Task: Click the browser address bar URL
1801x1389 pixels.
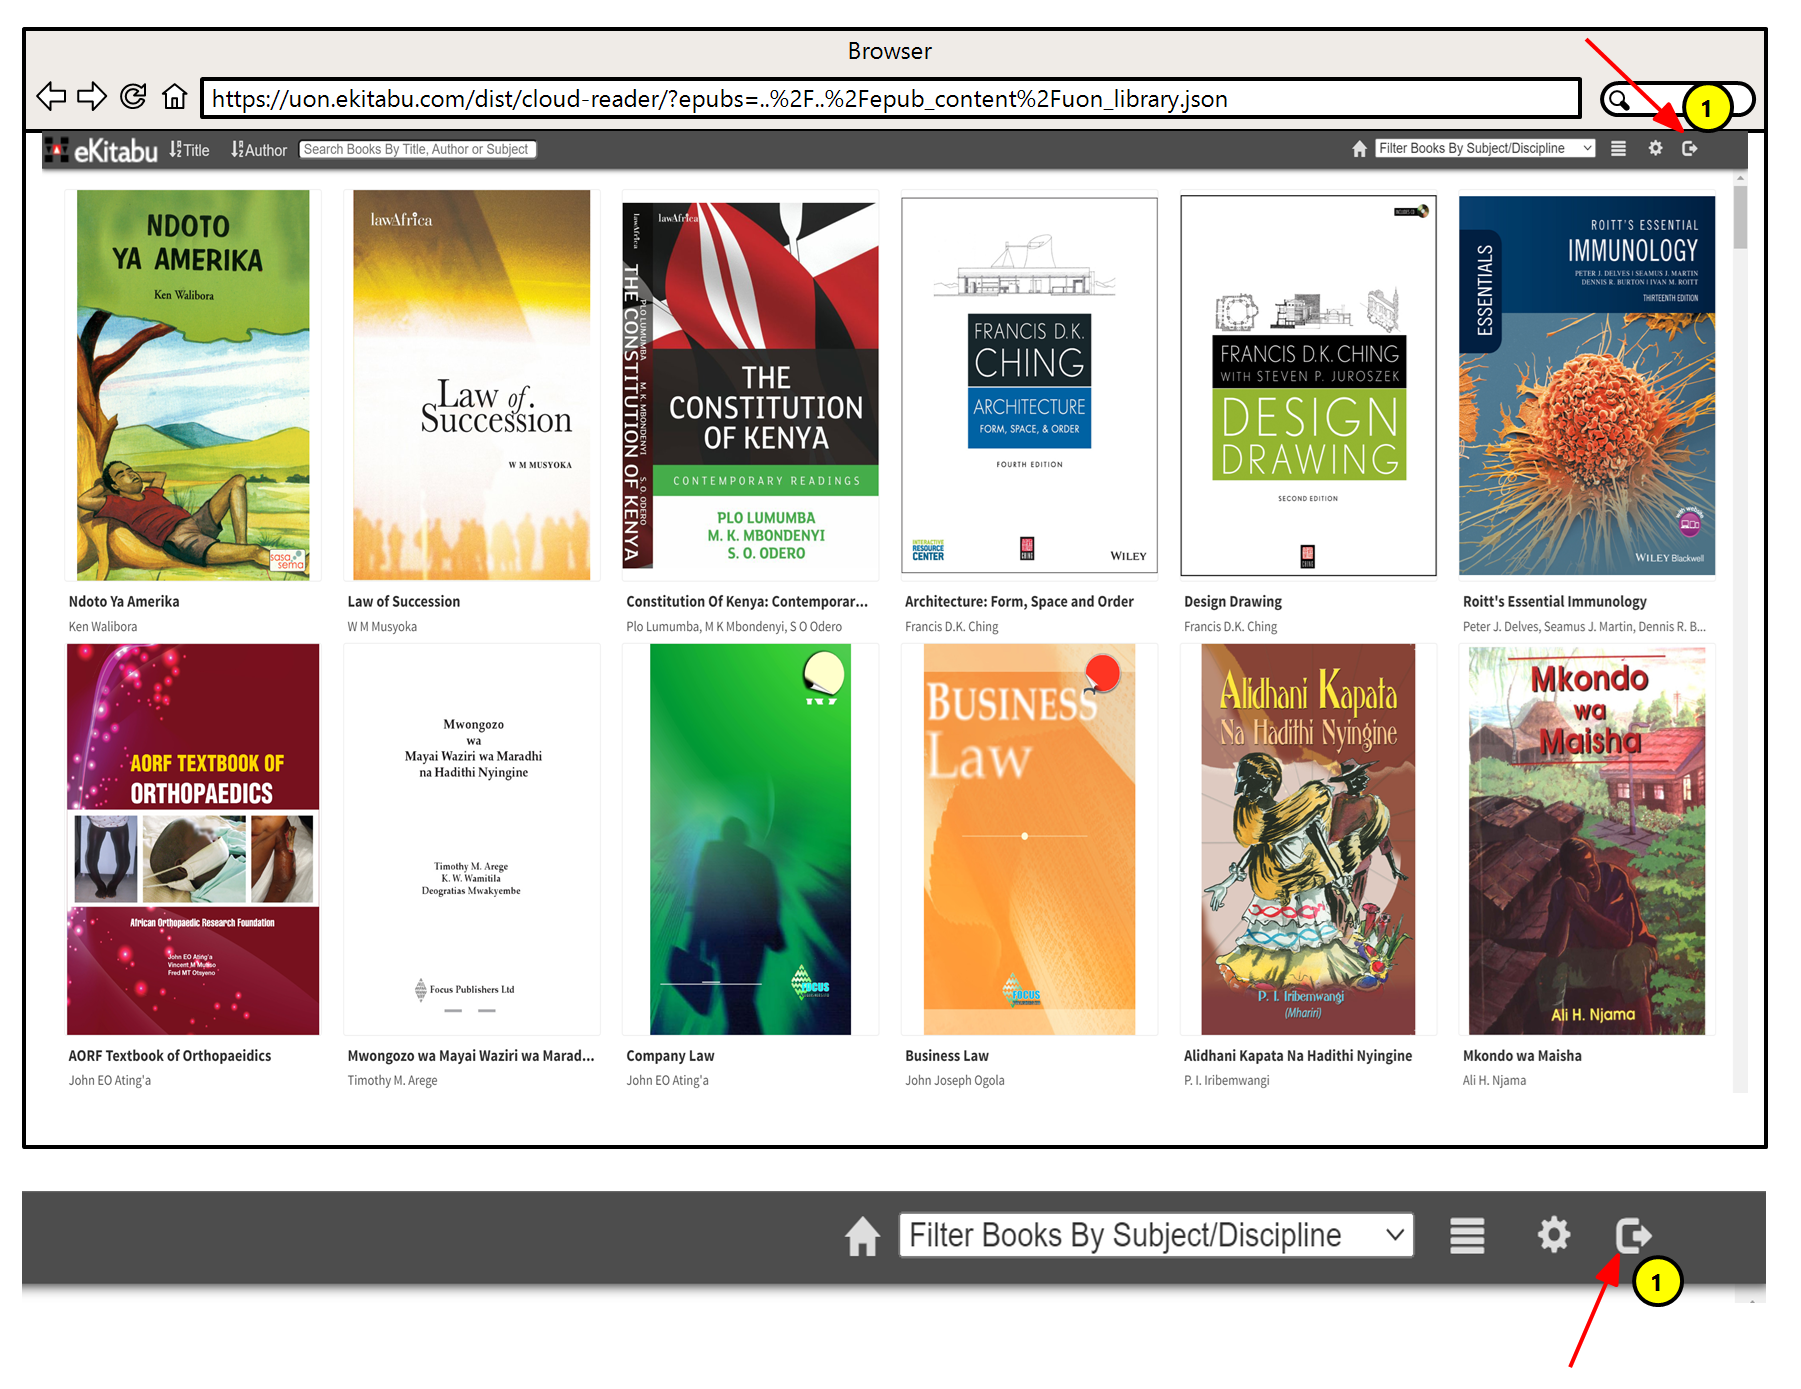Action: point(890,99)
